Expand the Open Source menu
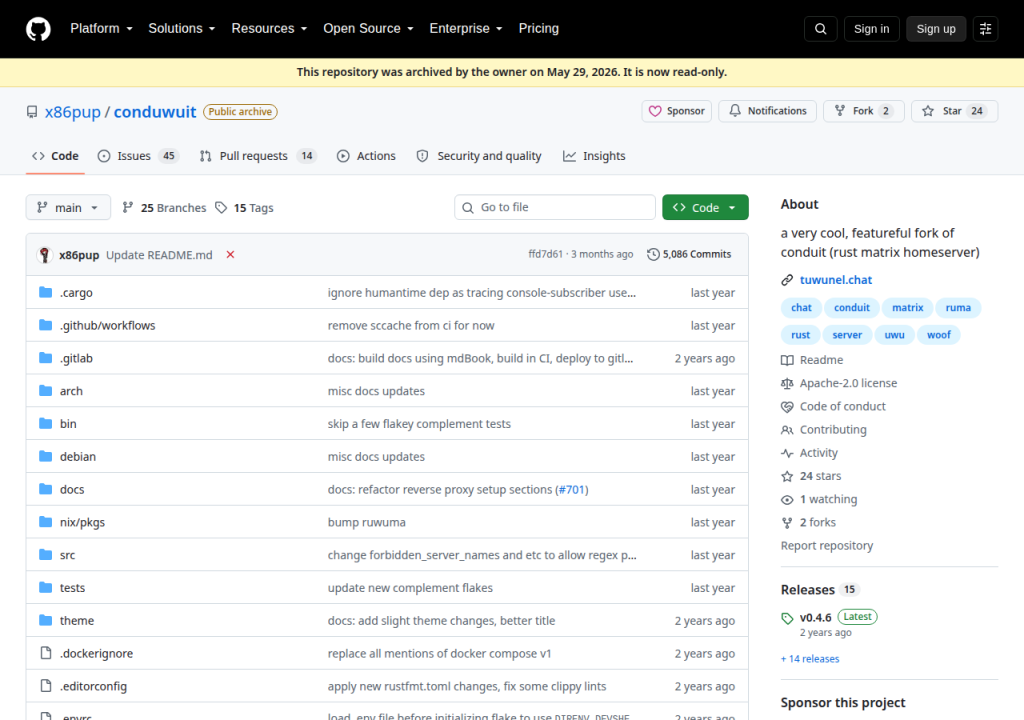1024x720 pixels. click(368, 29)
